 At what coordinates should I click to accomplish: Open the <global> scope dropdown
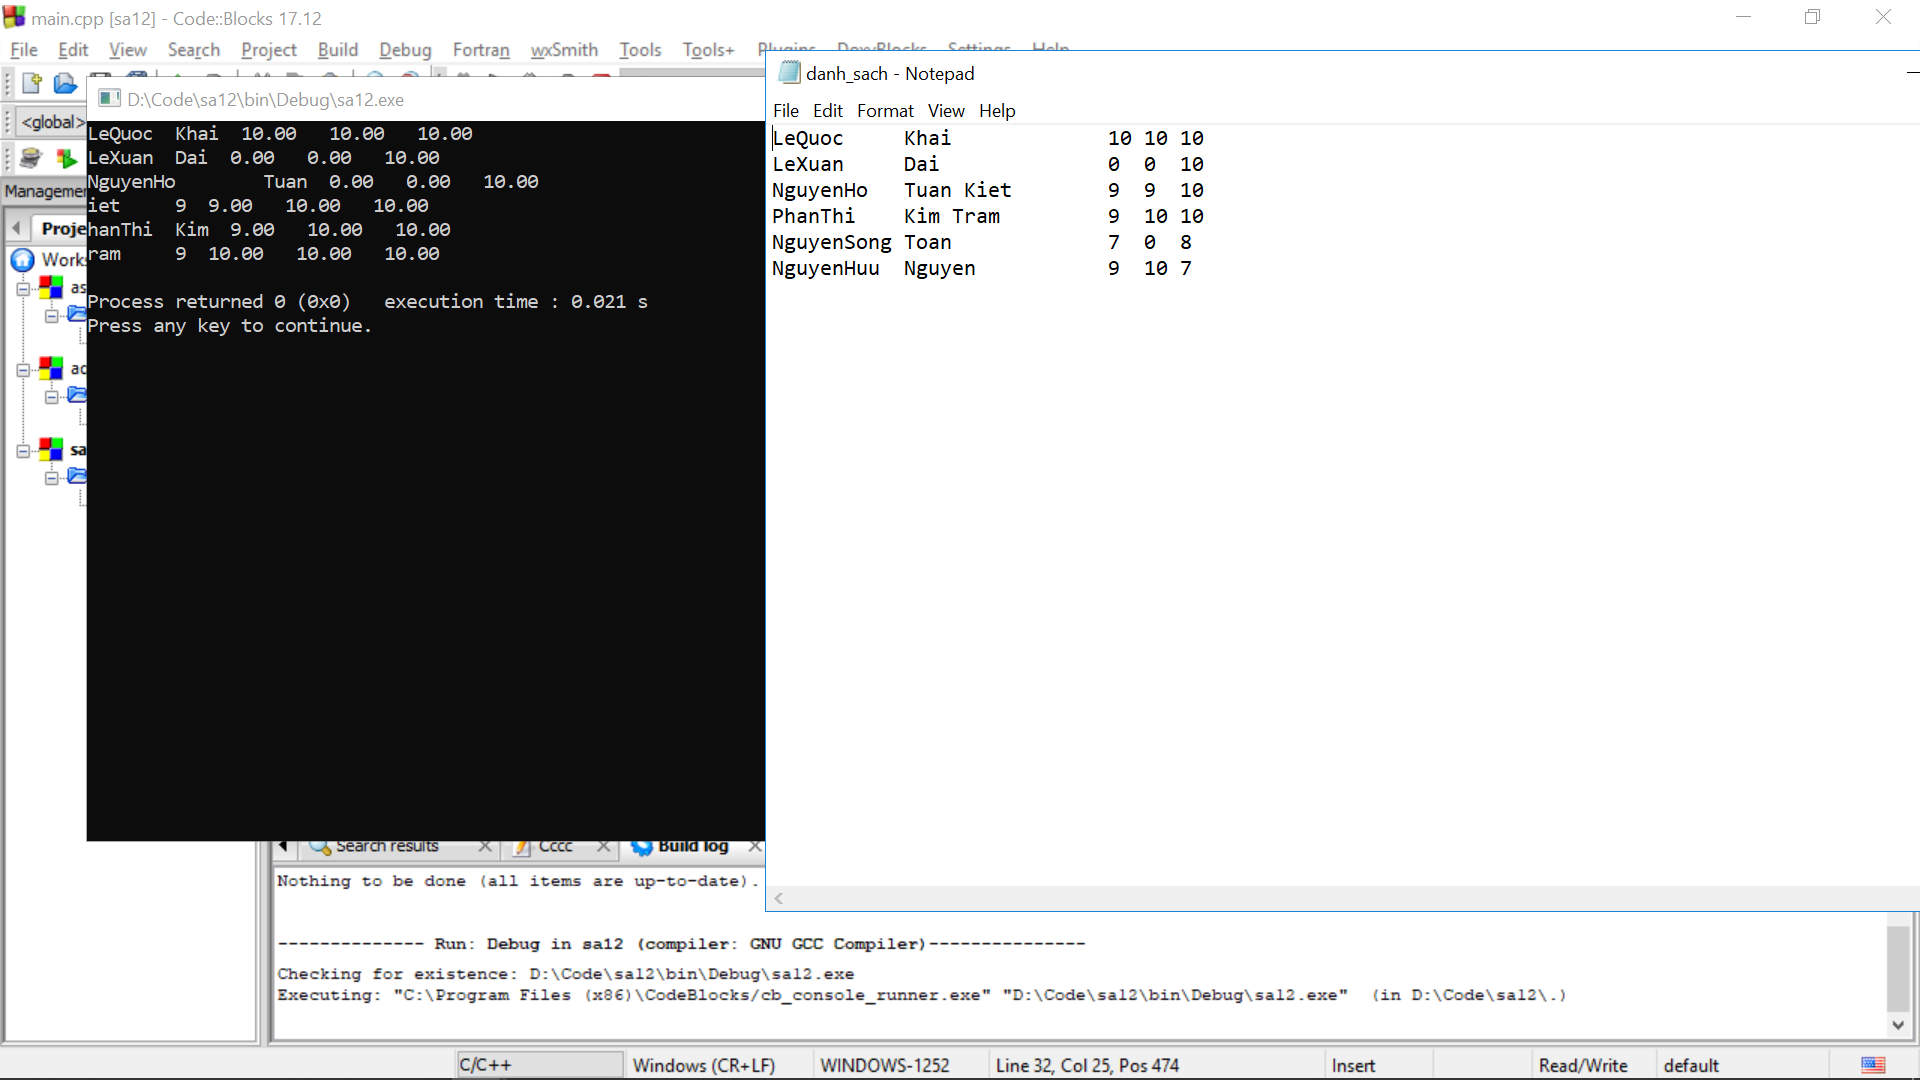pos(52,122)
